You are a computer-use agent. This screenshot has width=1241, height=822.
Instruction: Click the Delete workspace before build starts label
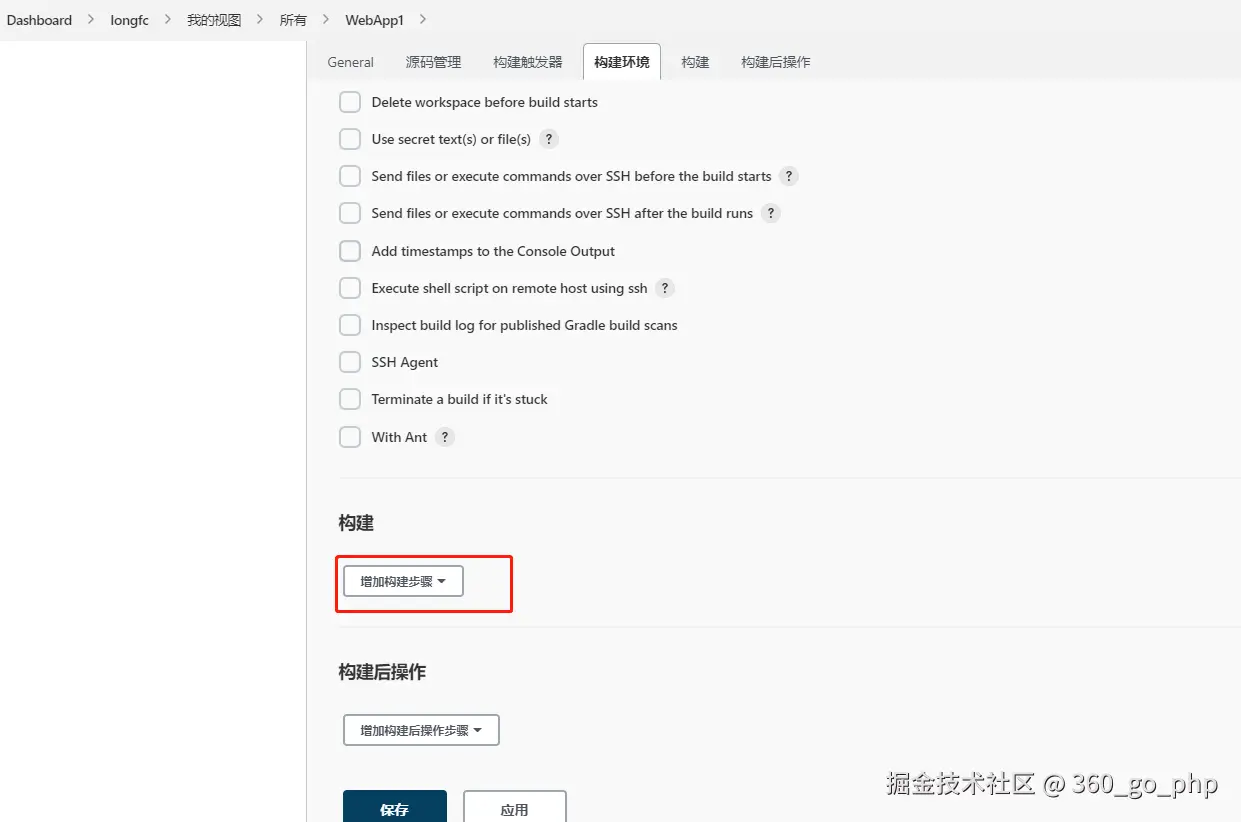484,102
